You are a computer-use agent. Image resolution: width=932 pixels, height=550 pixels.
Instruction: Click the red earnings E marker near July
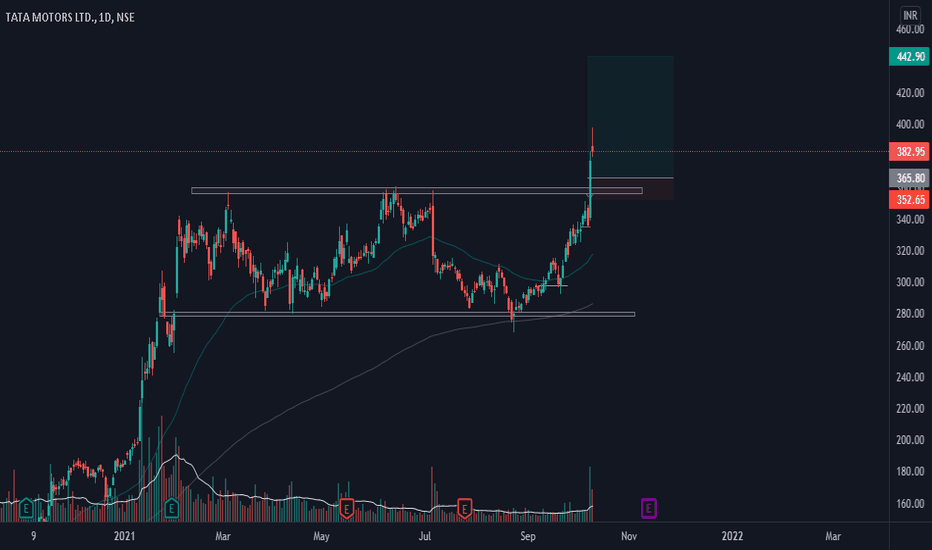click(x=464, y=508)
